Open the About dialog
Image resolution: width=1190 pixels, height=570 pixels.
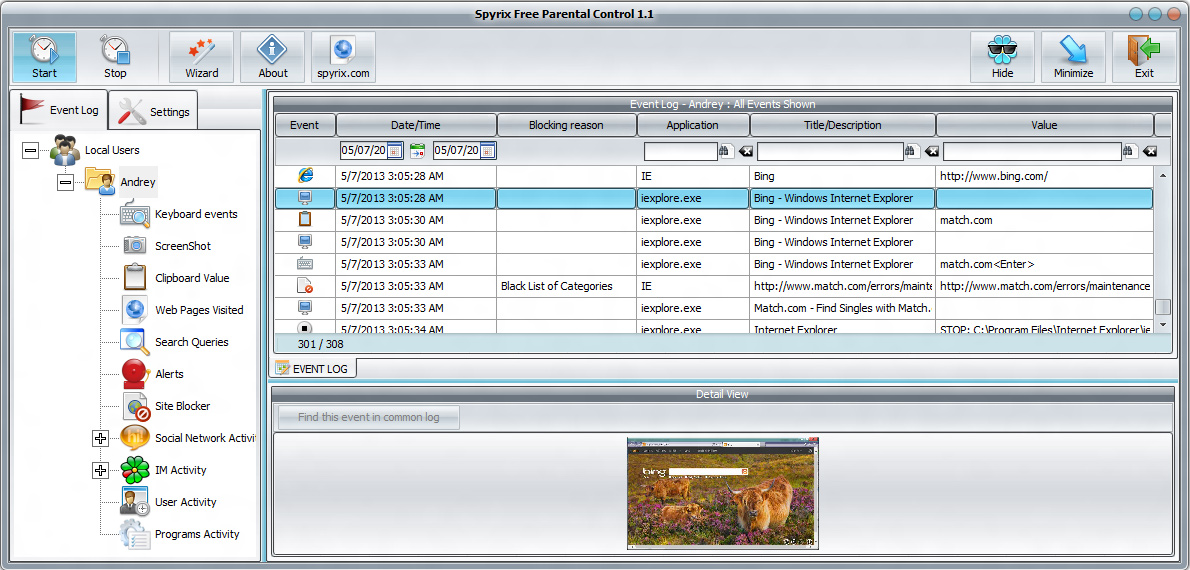point(272,57)
